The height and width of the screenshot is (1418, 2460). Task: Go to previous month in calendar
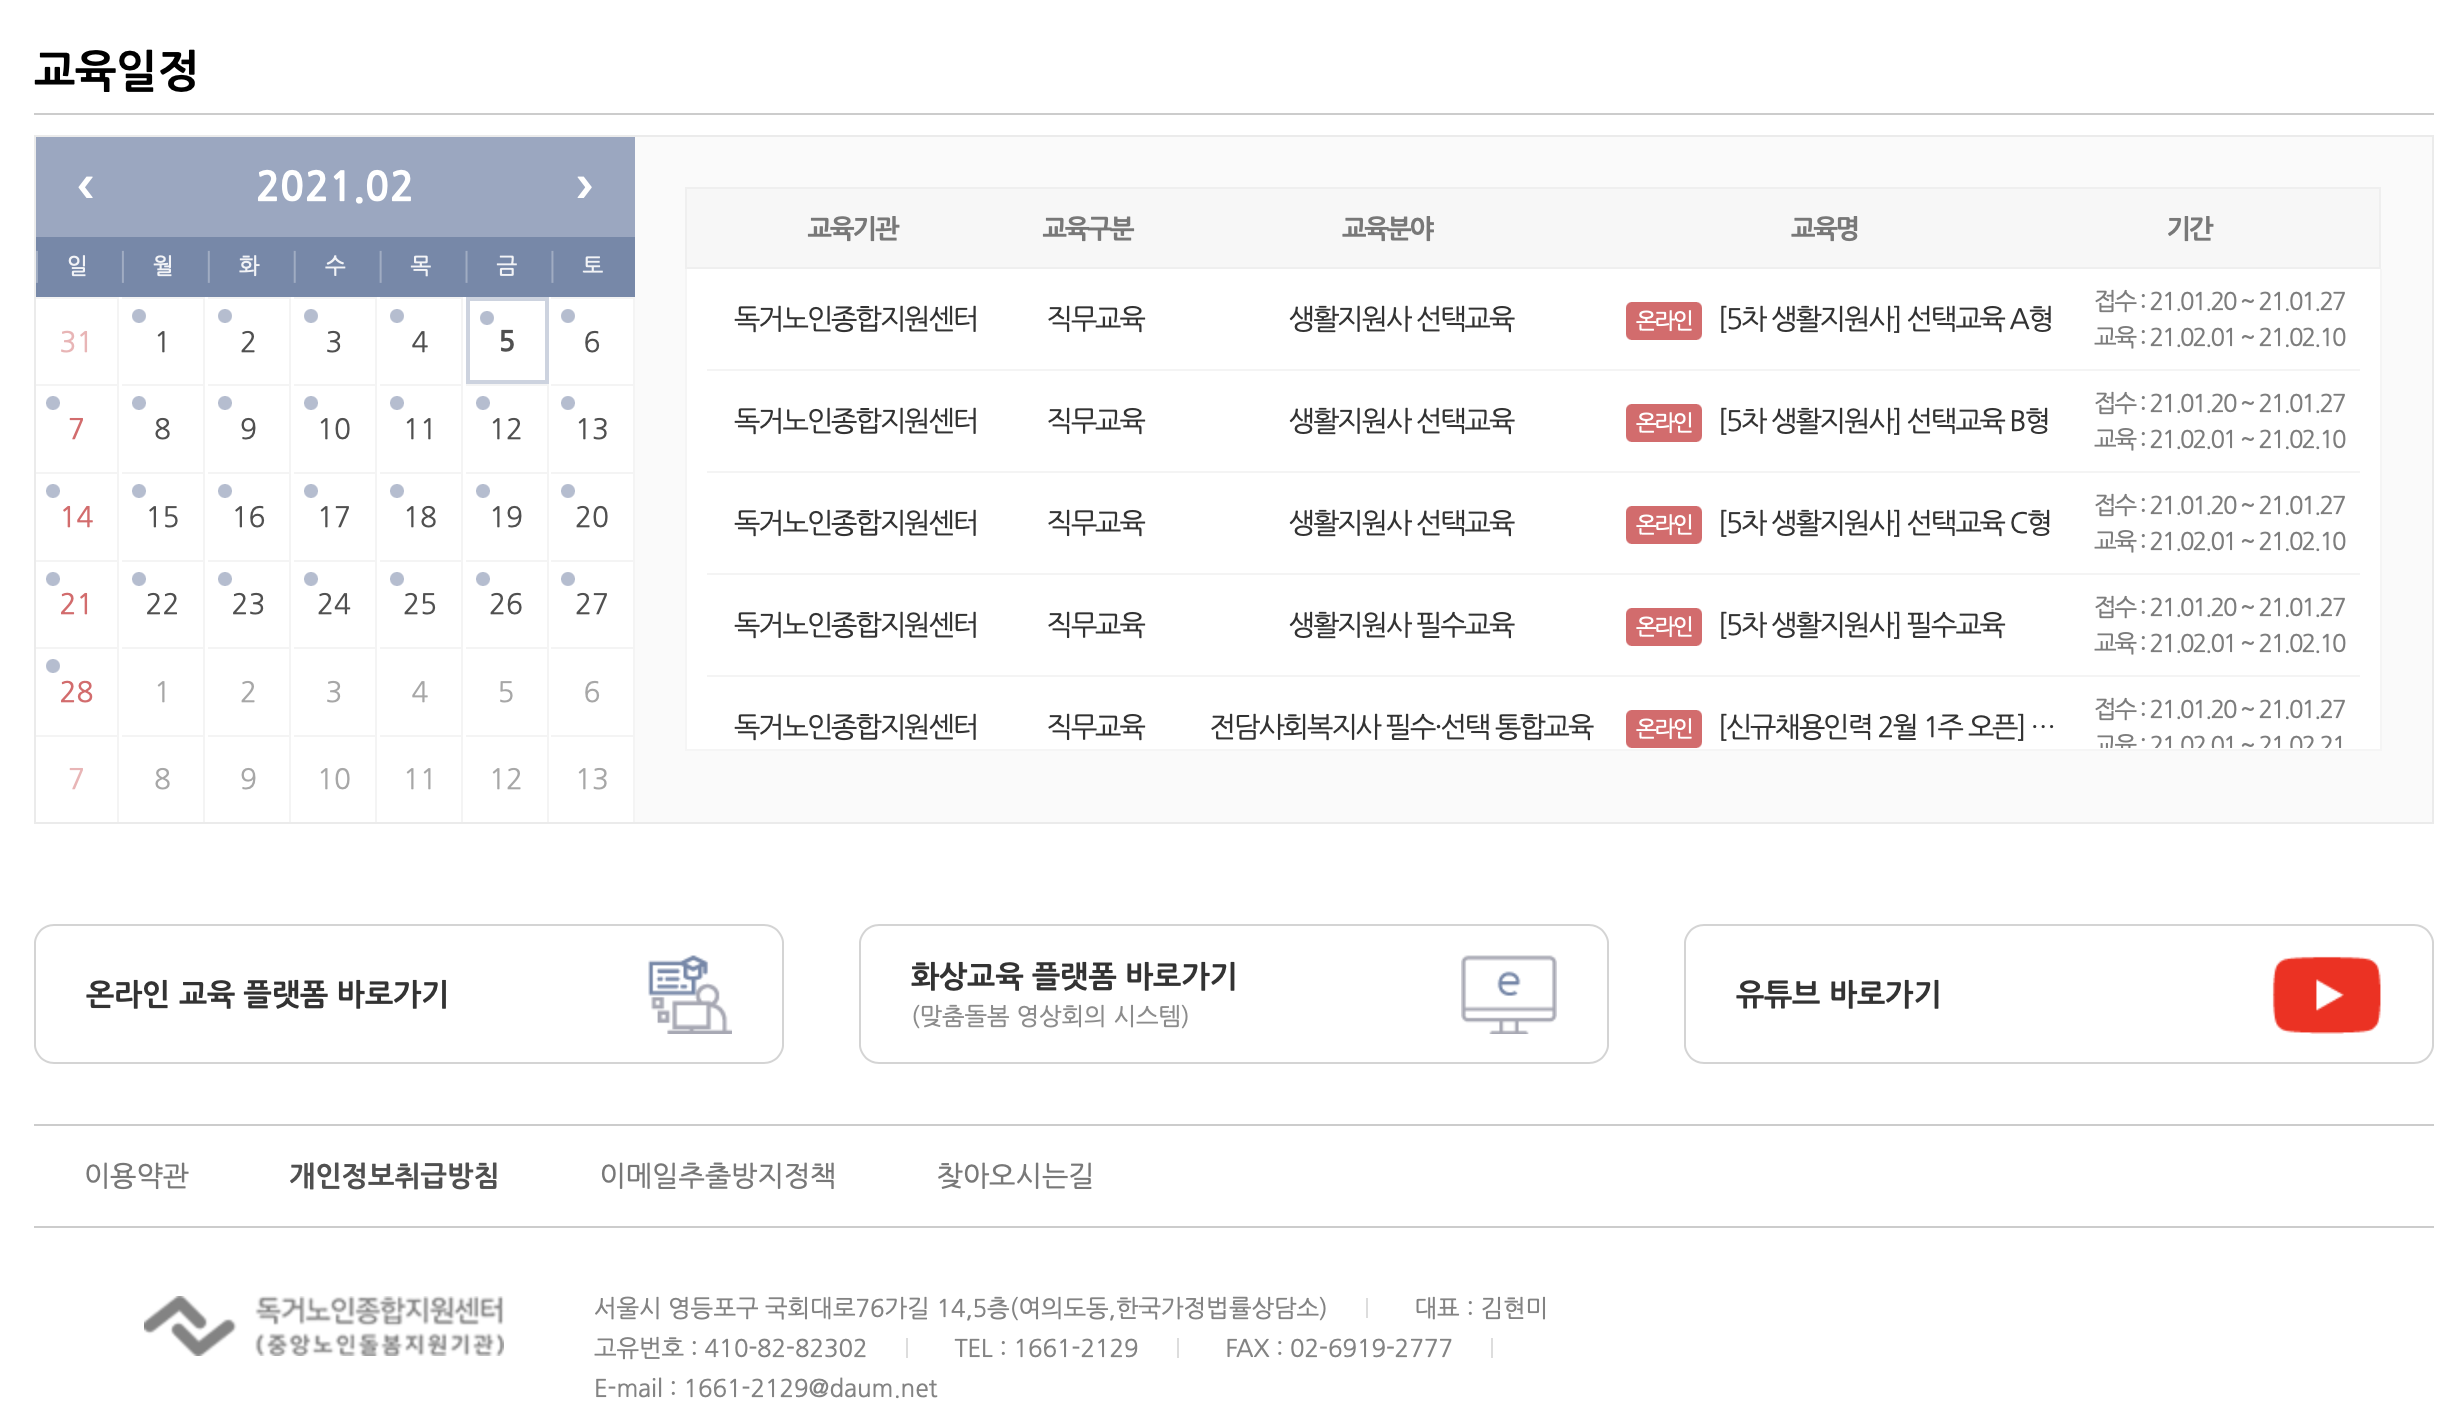pyautogui.click(x=86, y=187)
